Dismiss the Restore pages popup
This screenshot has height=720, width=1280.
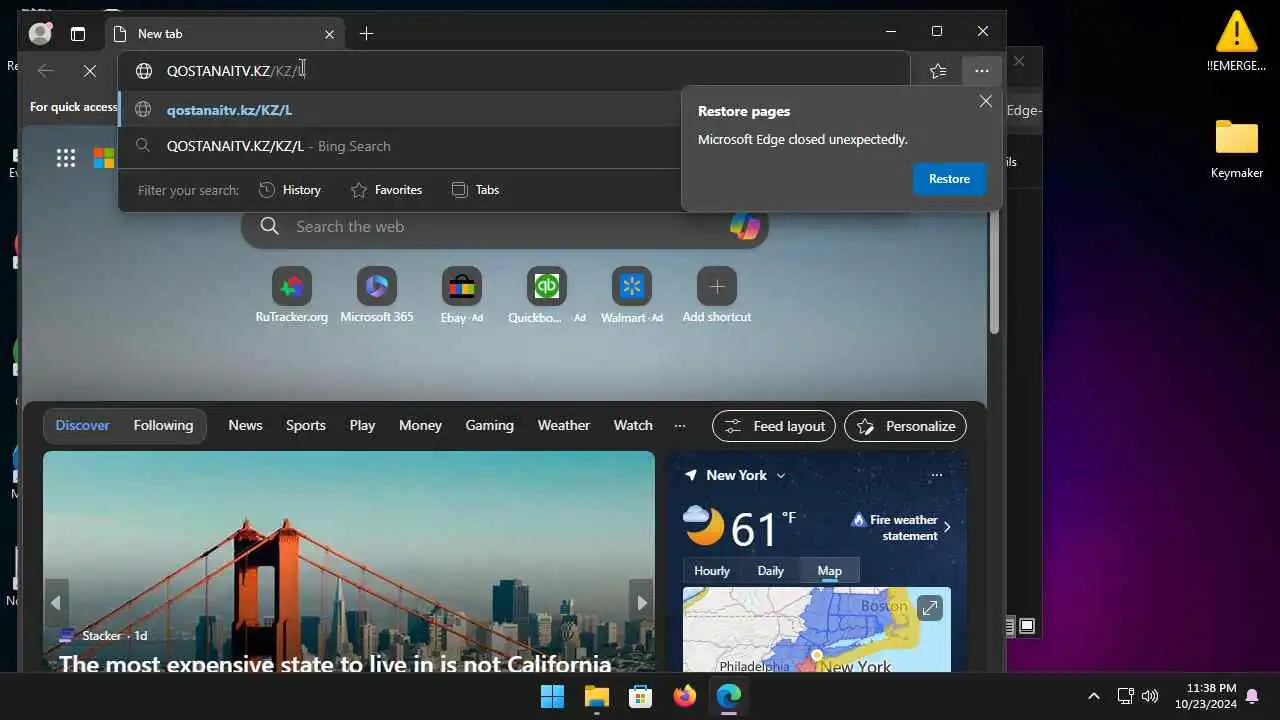coord(986,102)
